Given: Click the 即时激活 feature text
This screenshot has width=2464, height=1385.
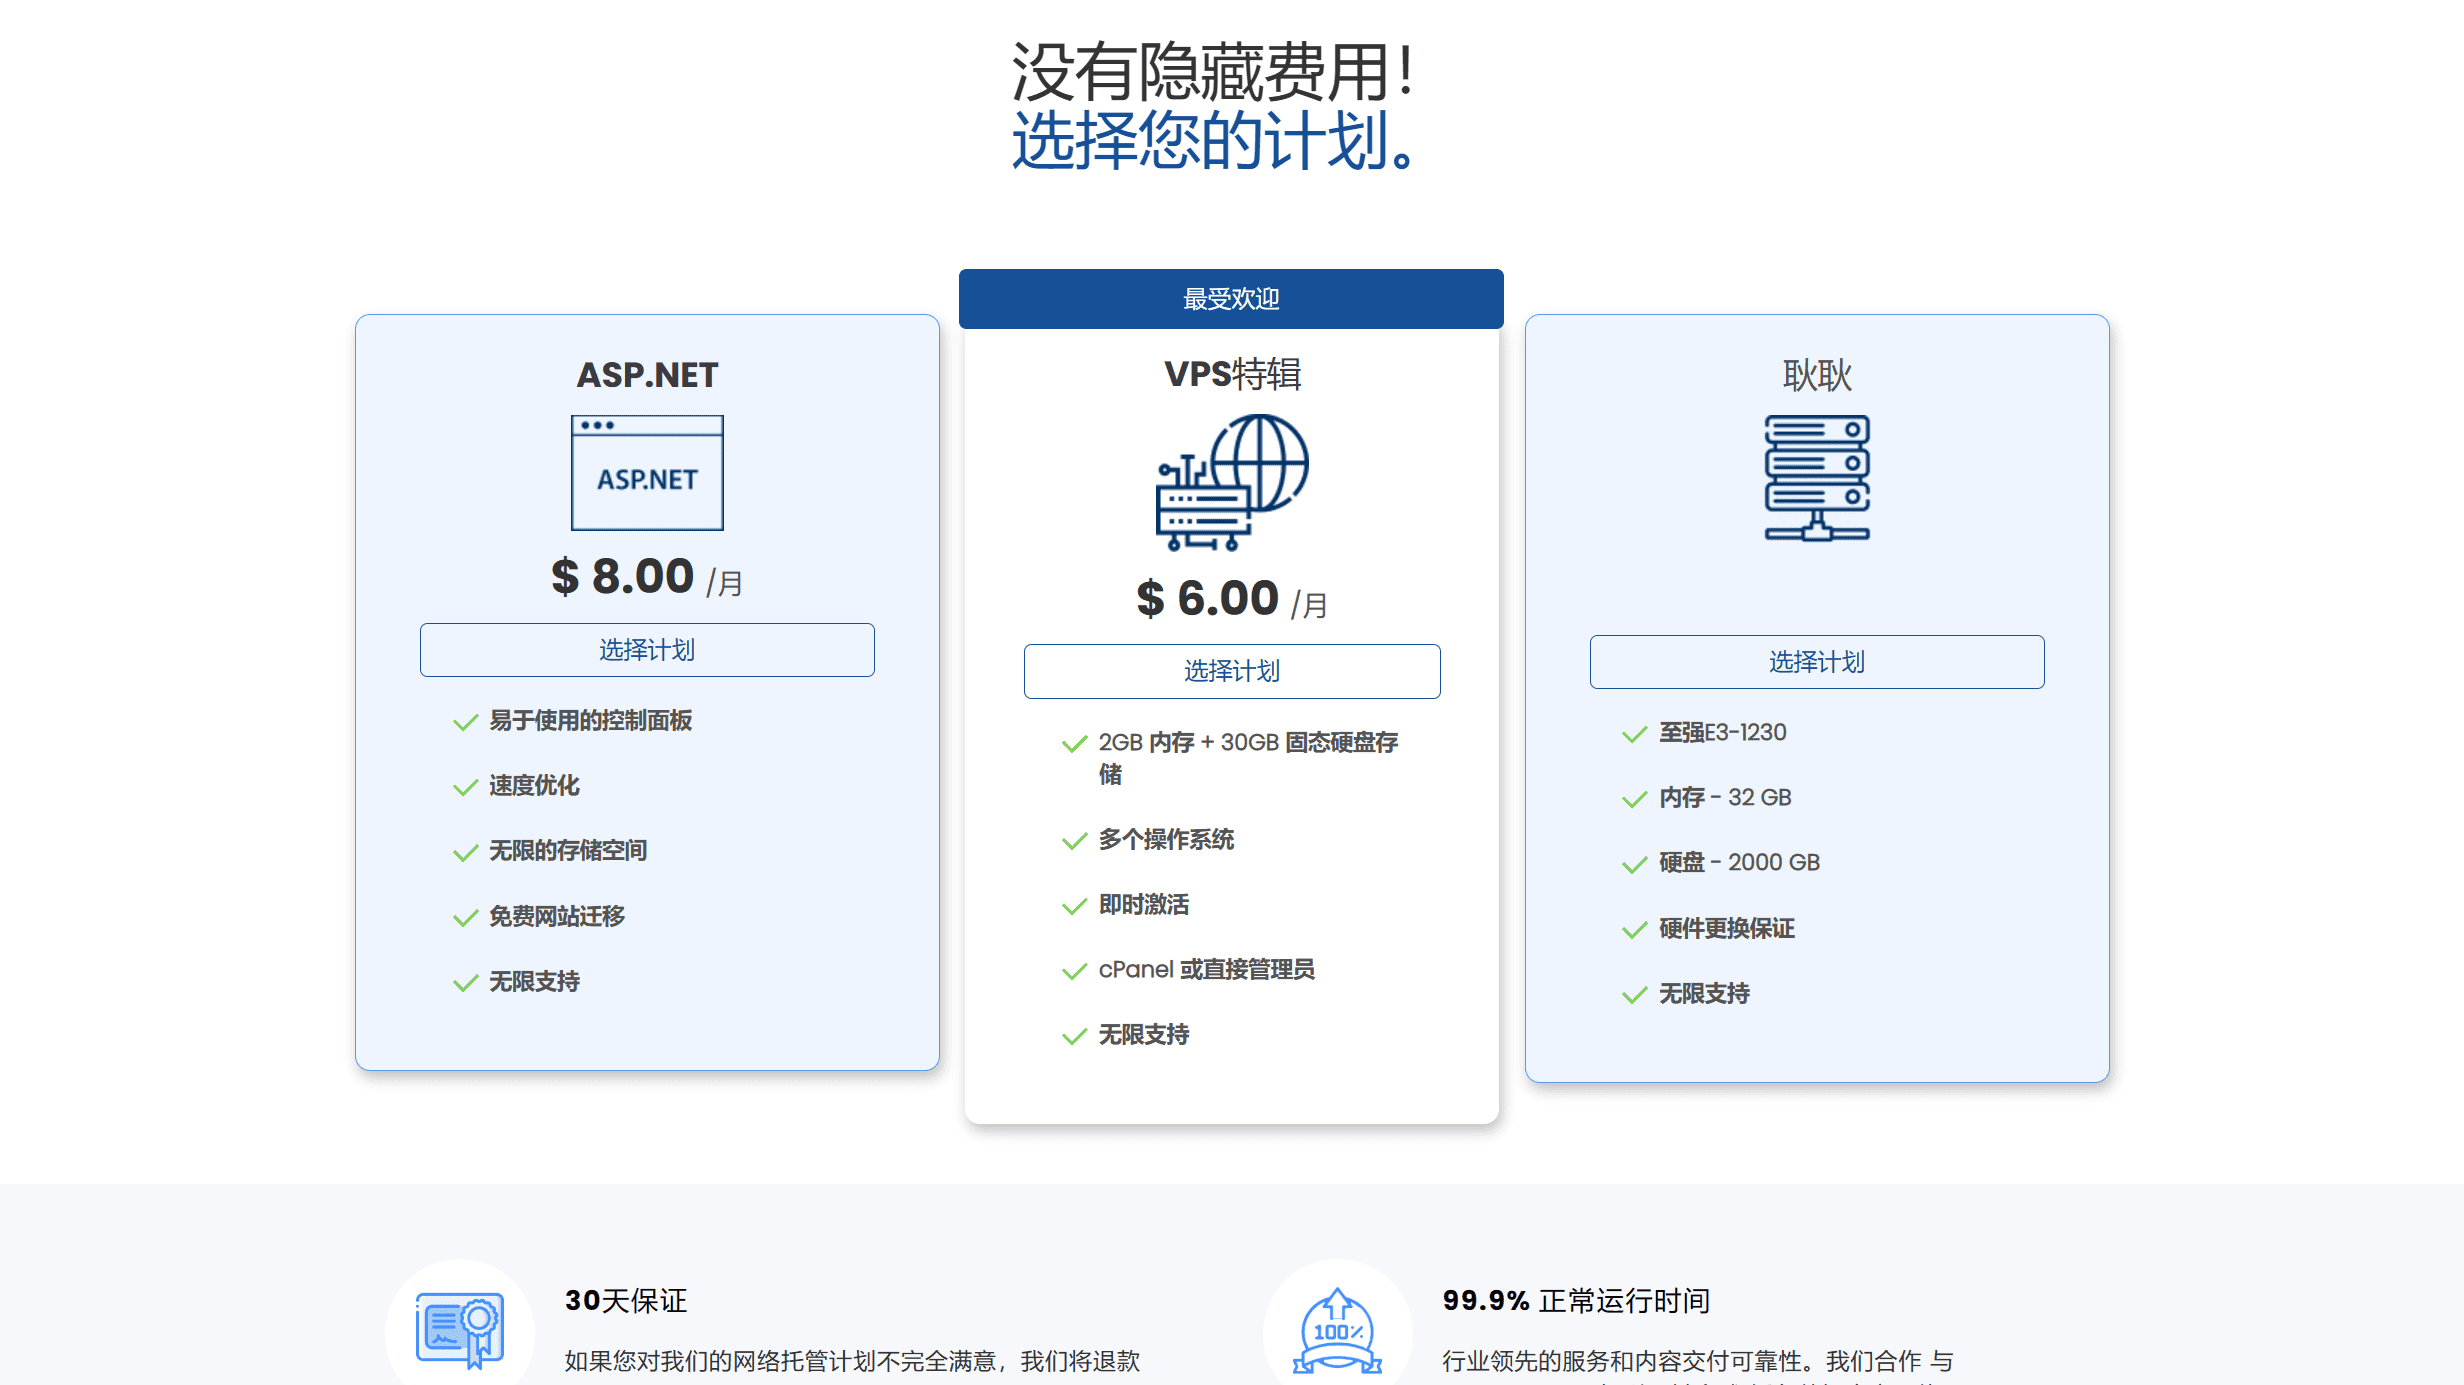Looking at the screenshot, I should point(1144,904).
